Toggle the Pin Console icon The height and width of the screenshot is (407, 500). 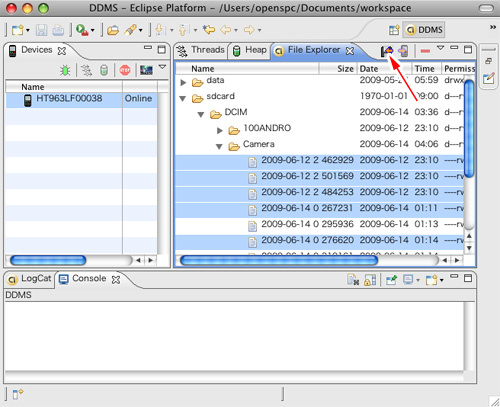pyautogui.click(x=391, y=280)
